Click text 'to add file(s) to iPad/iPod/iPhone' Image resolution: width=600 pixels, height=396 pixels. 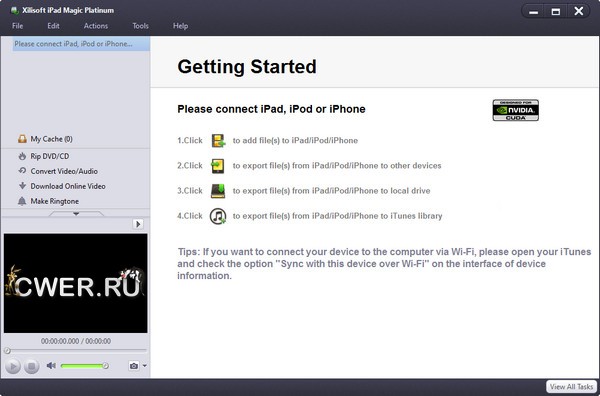pyautogui.click(x=295, y=140)
